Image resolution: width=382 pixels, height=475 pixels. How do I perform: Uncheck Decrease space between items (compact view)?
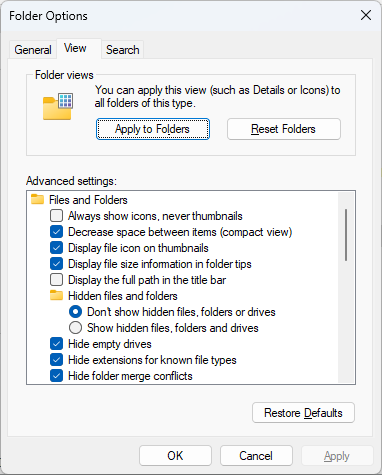click(x=56, y=232)
